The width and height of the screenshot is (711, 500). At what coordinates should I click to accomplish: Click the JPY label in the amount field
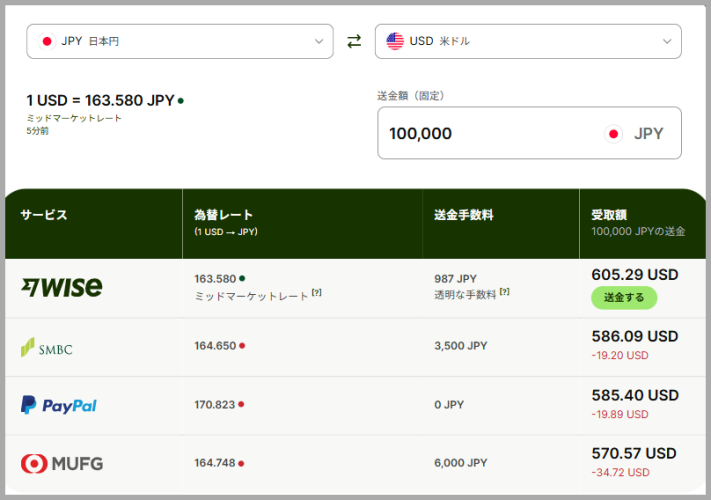click(648, 134)
